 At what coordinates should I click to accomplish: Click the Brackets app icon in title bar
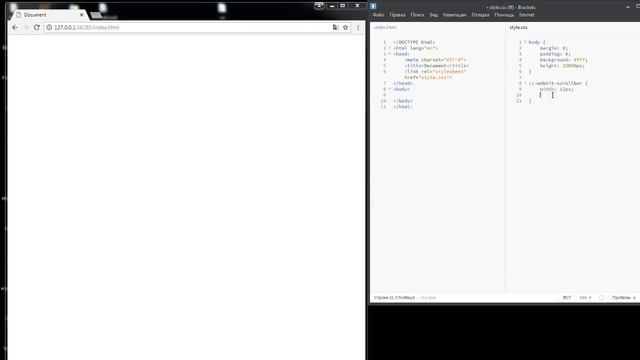(373, 6)
